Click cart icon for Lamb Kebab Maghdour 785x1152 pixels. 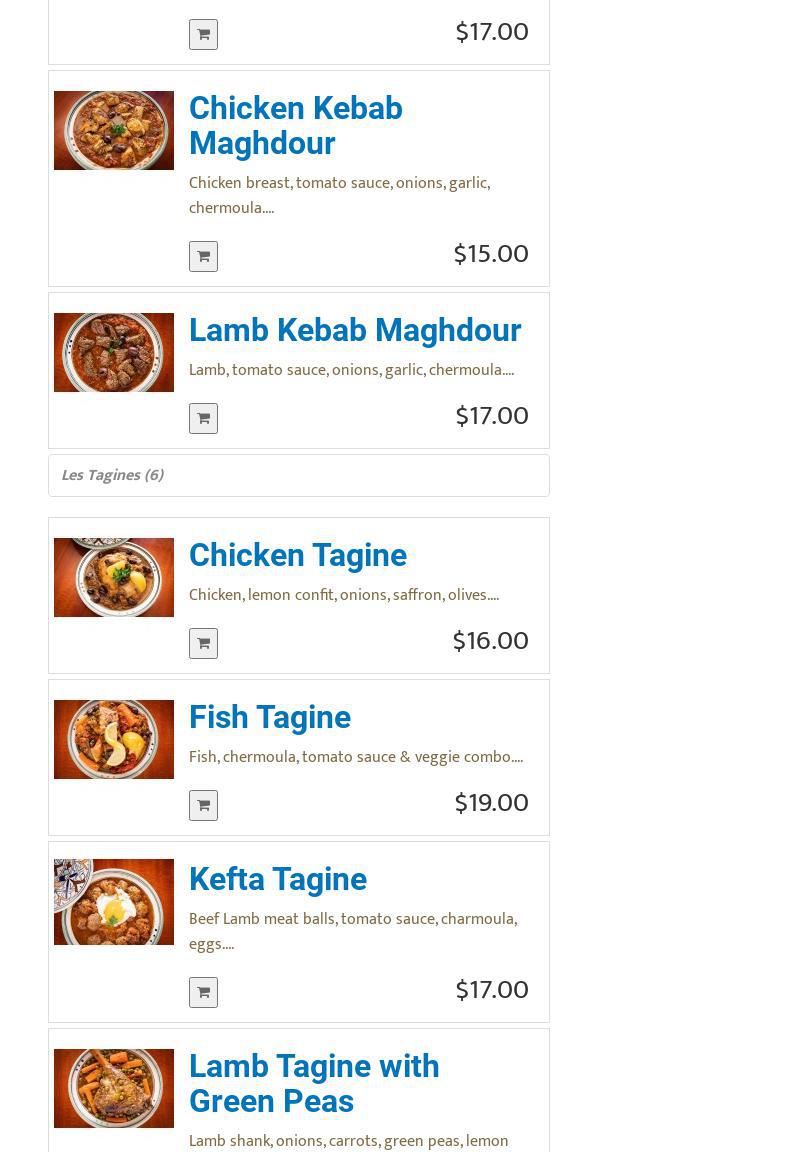pyautogui.click(x=203, y=418)
